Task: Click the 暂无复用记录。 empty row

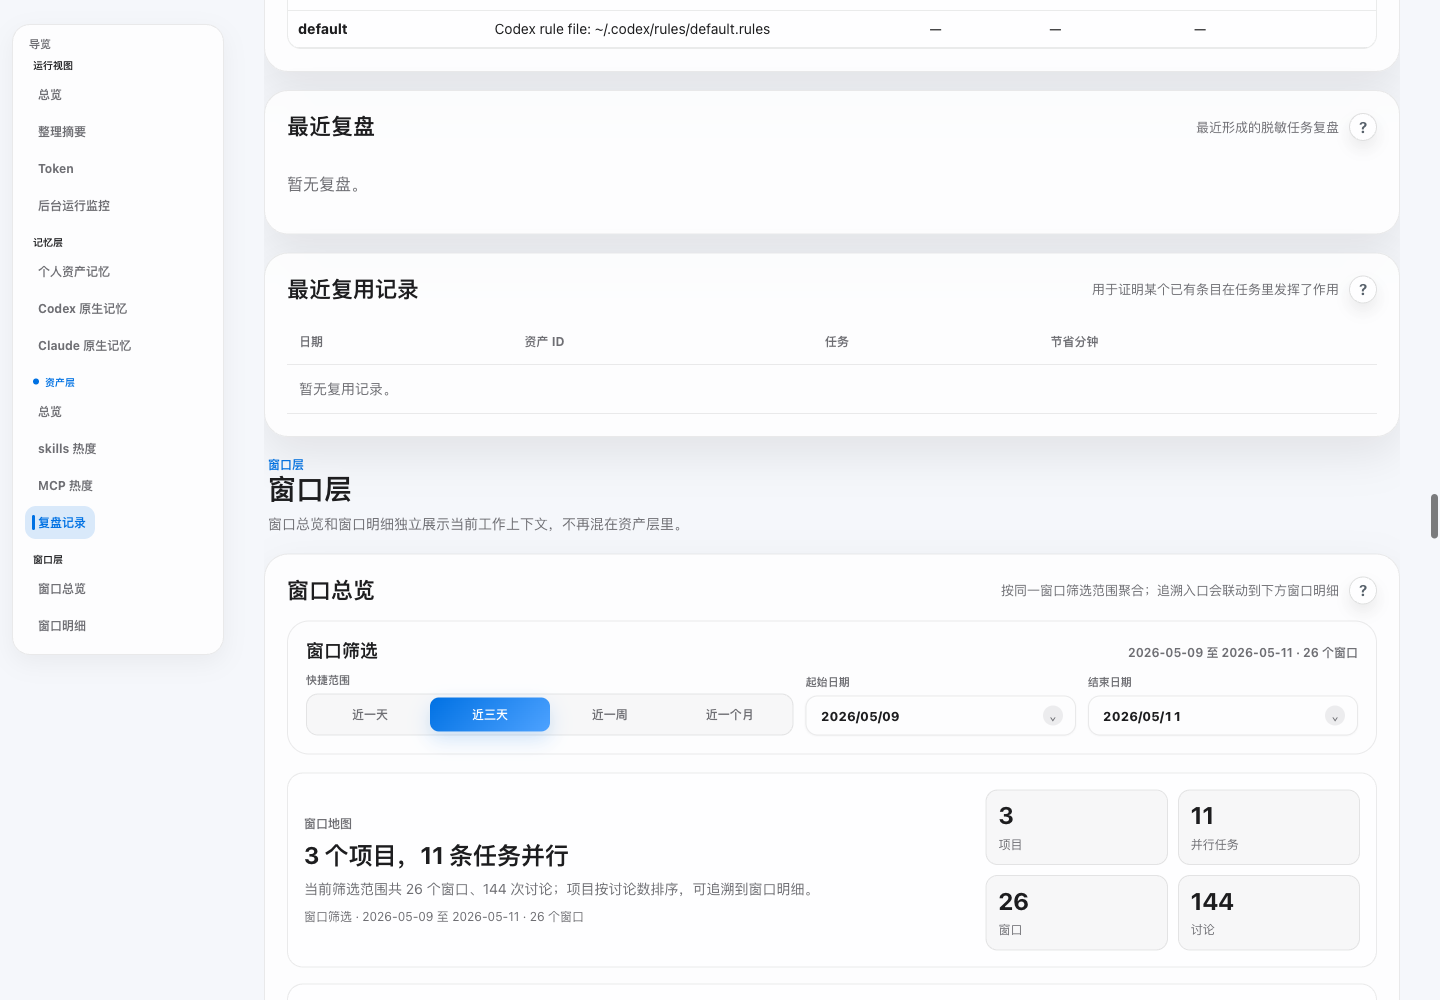Action: pyautogui.click(x=832, y=389)
